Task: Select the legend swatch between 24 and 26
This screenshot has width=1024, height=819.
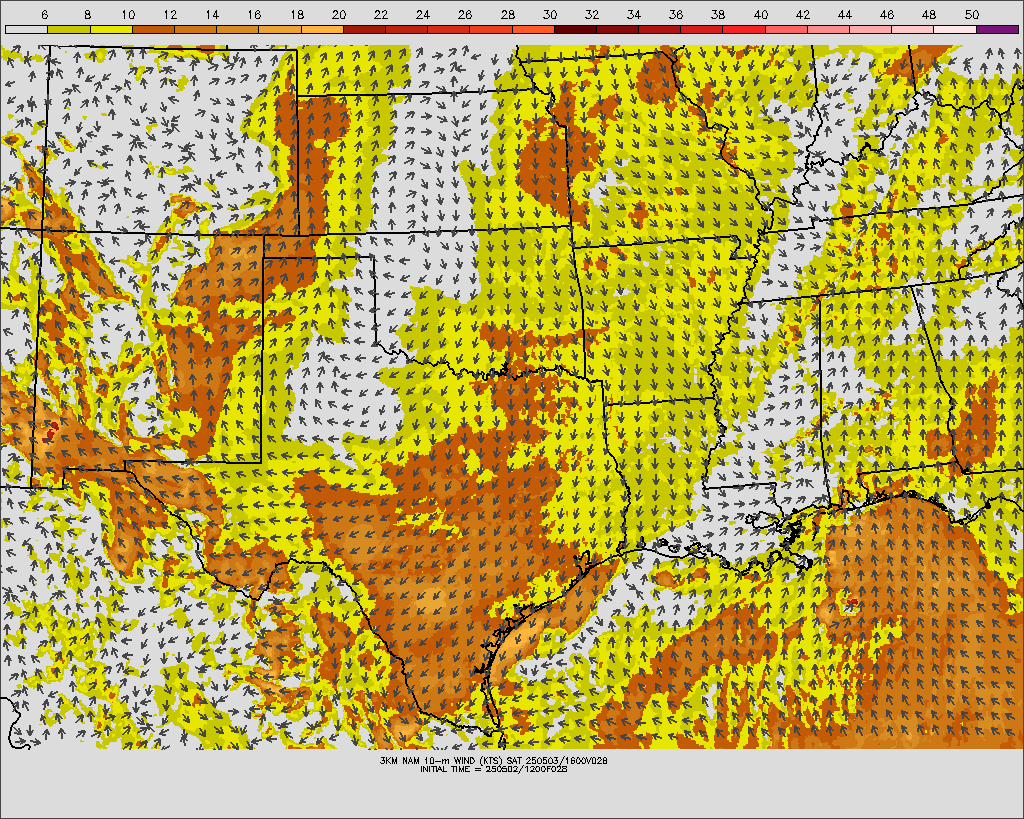Action: (x=449, y=29)
